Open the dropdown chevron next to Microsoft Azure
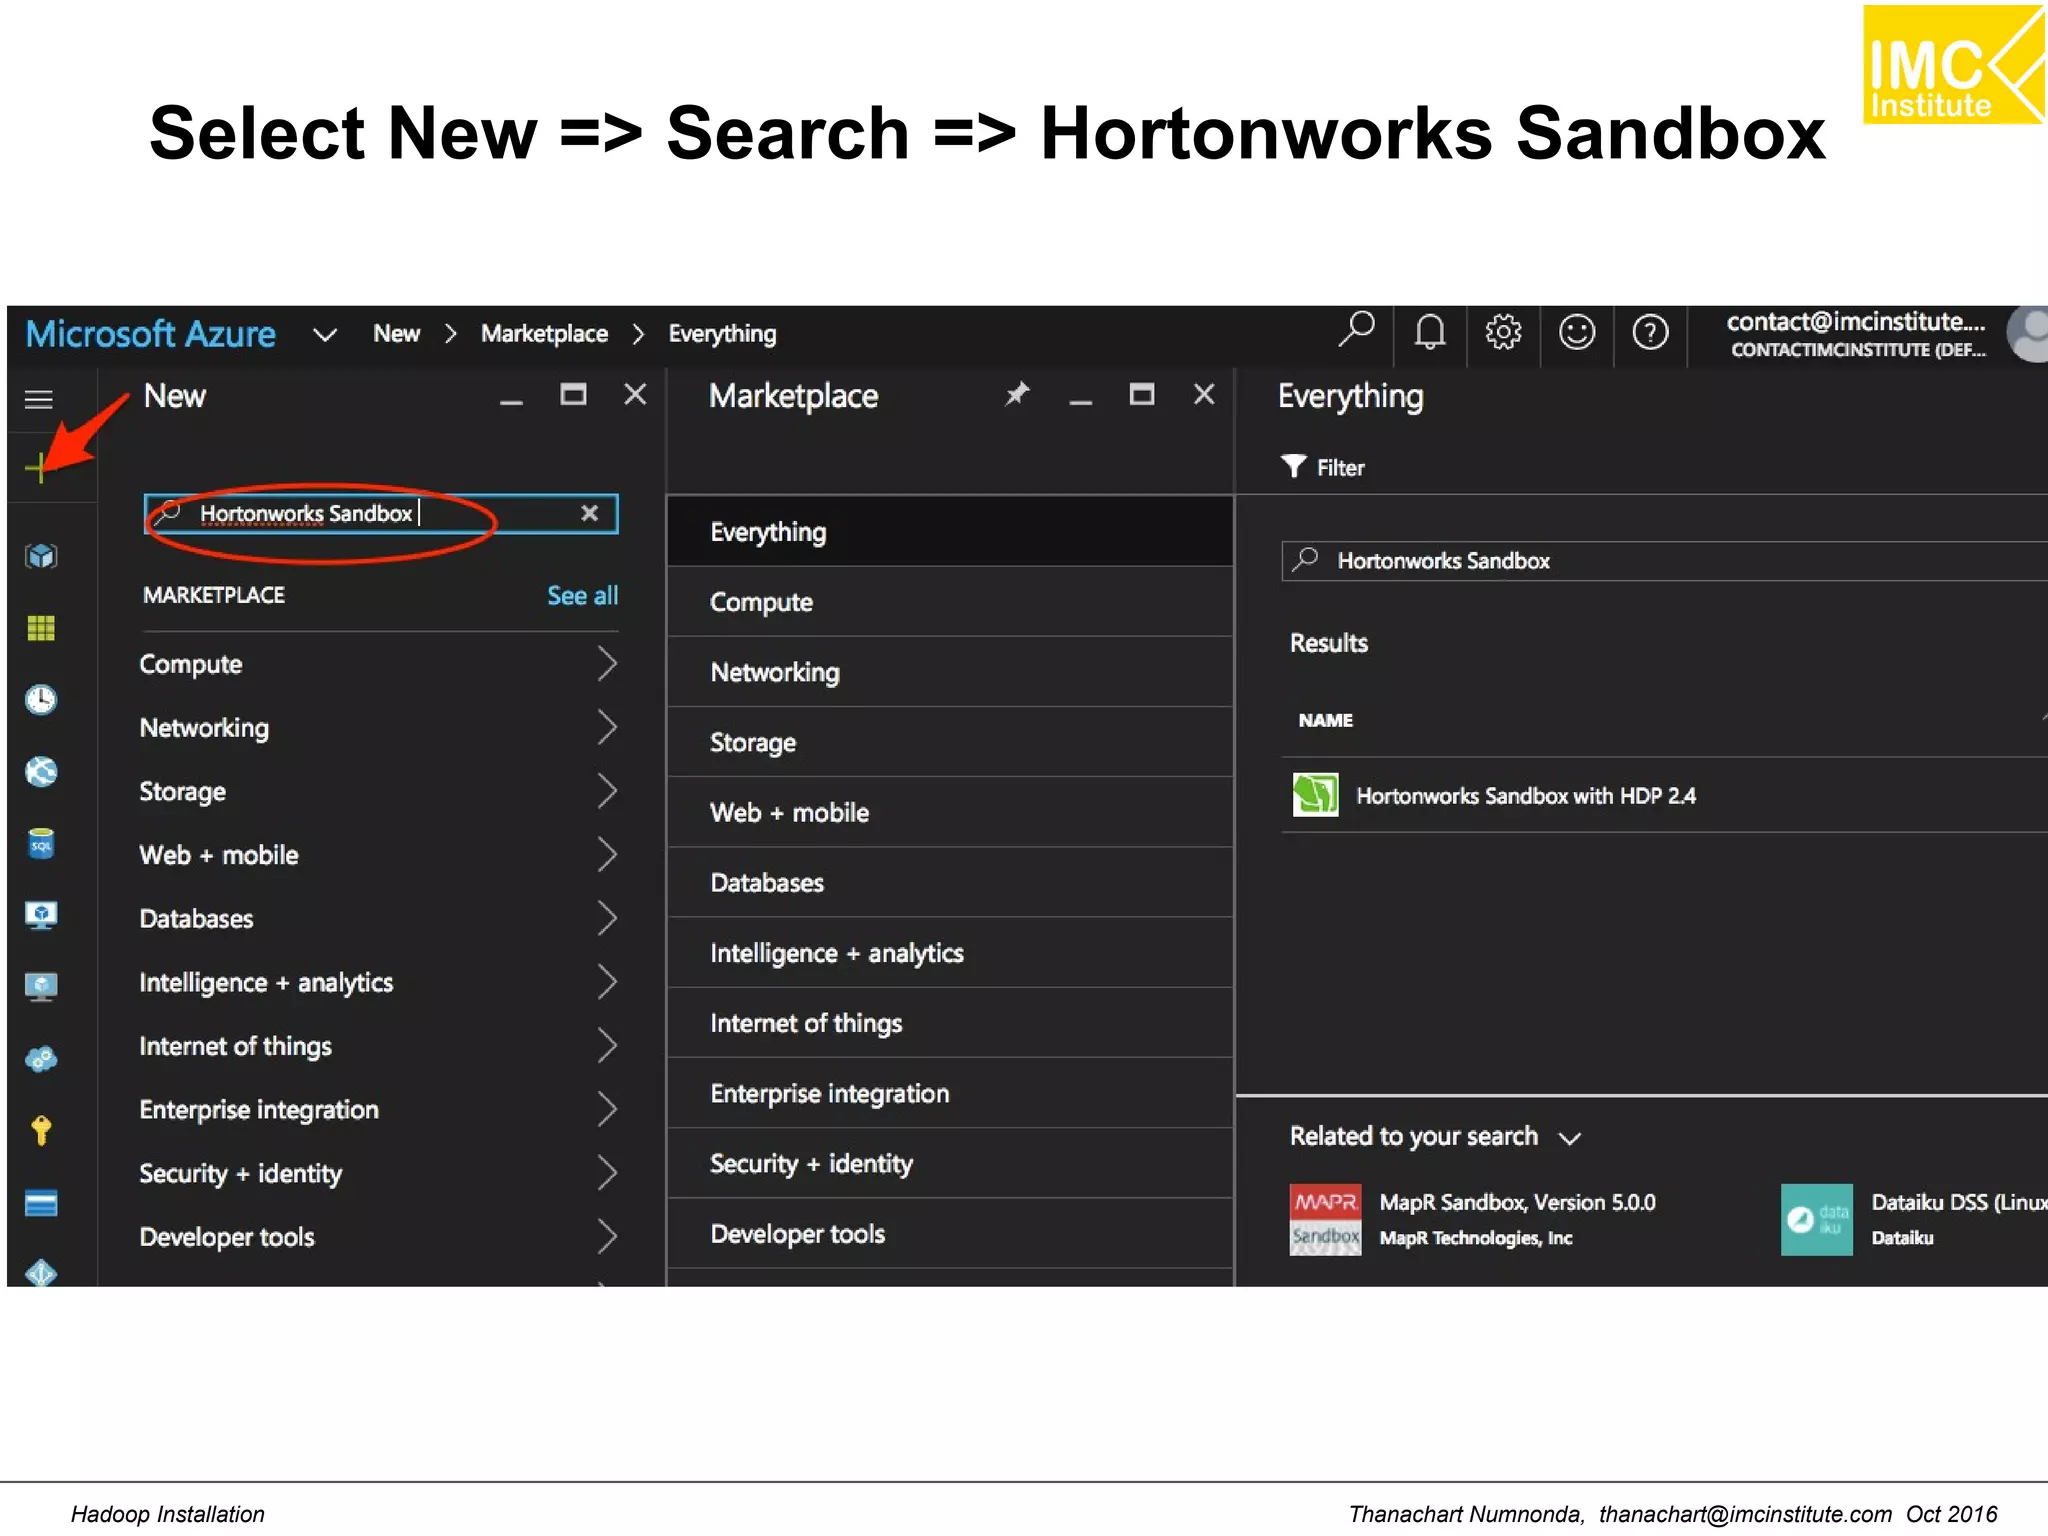The height and width of the screenshot is (1536, 2048). 324,334
